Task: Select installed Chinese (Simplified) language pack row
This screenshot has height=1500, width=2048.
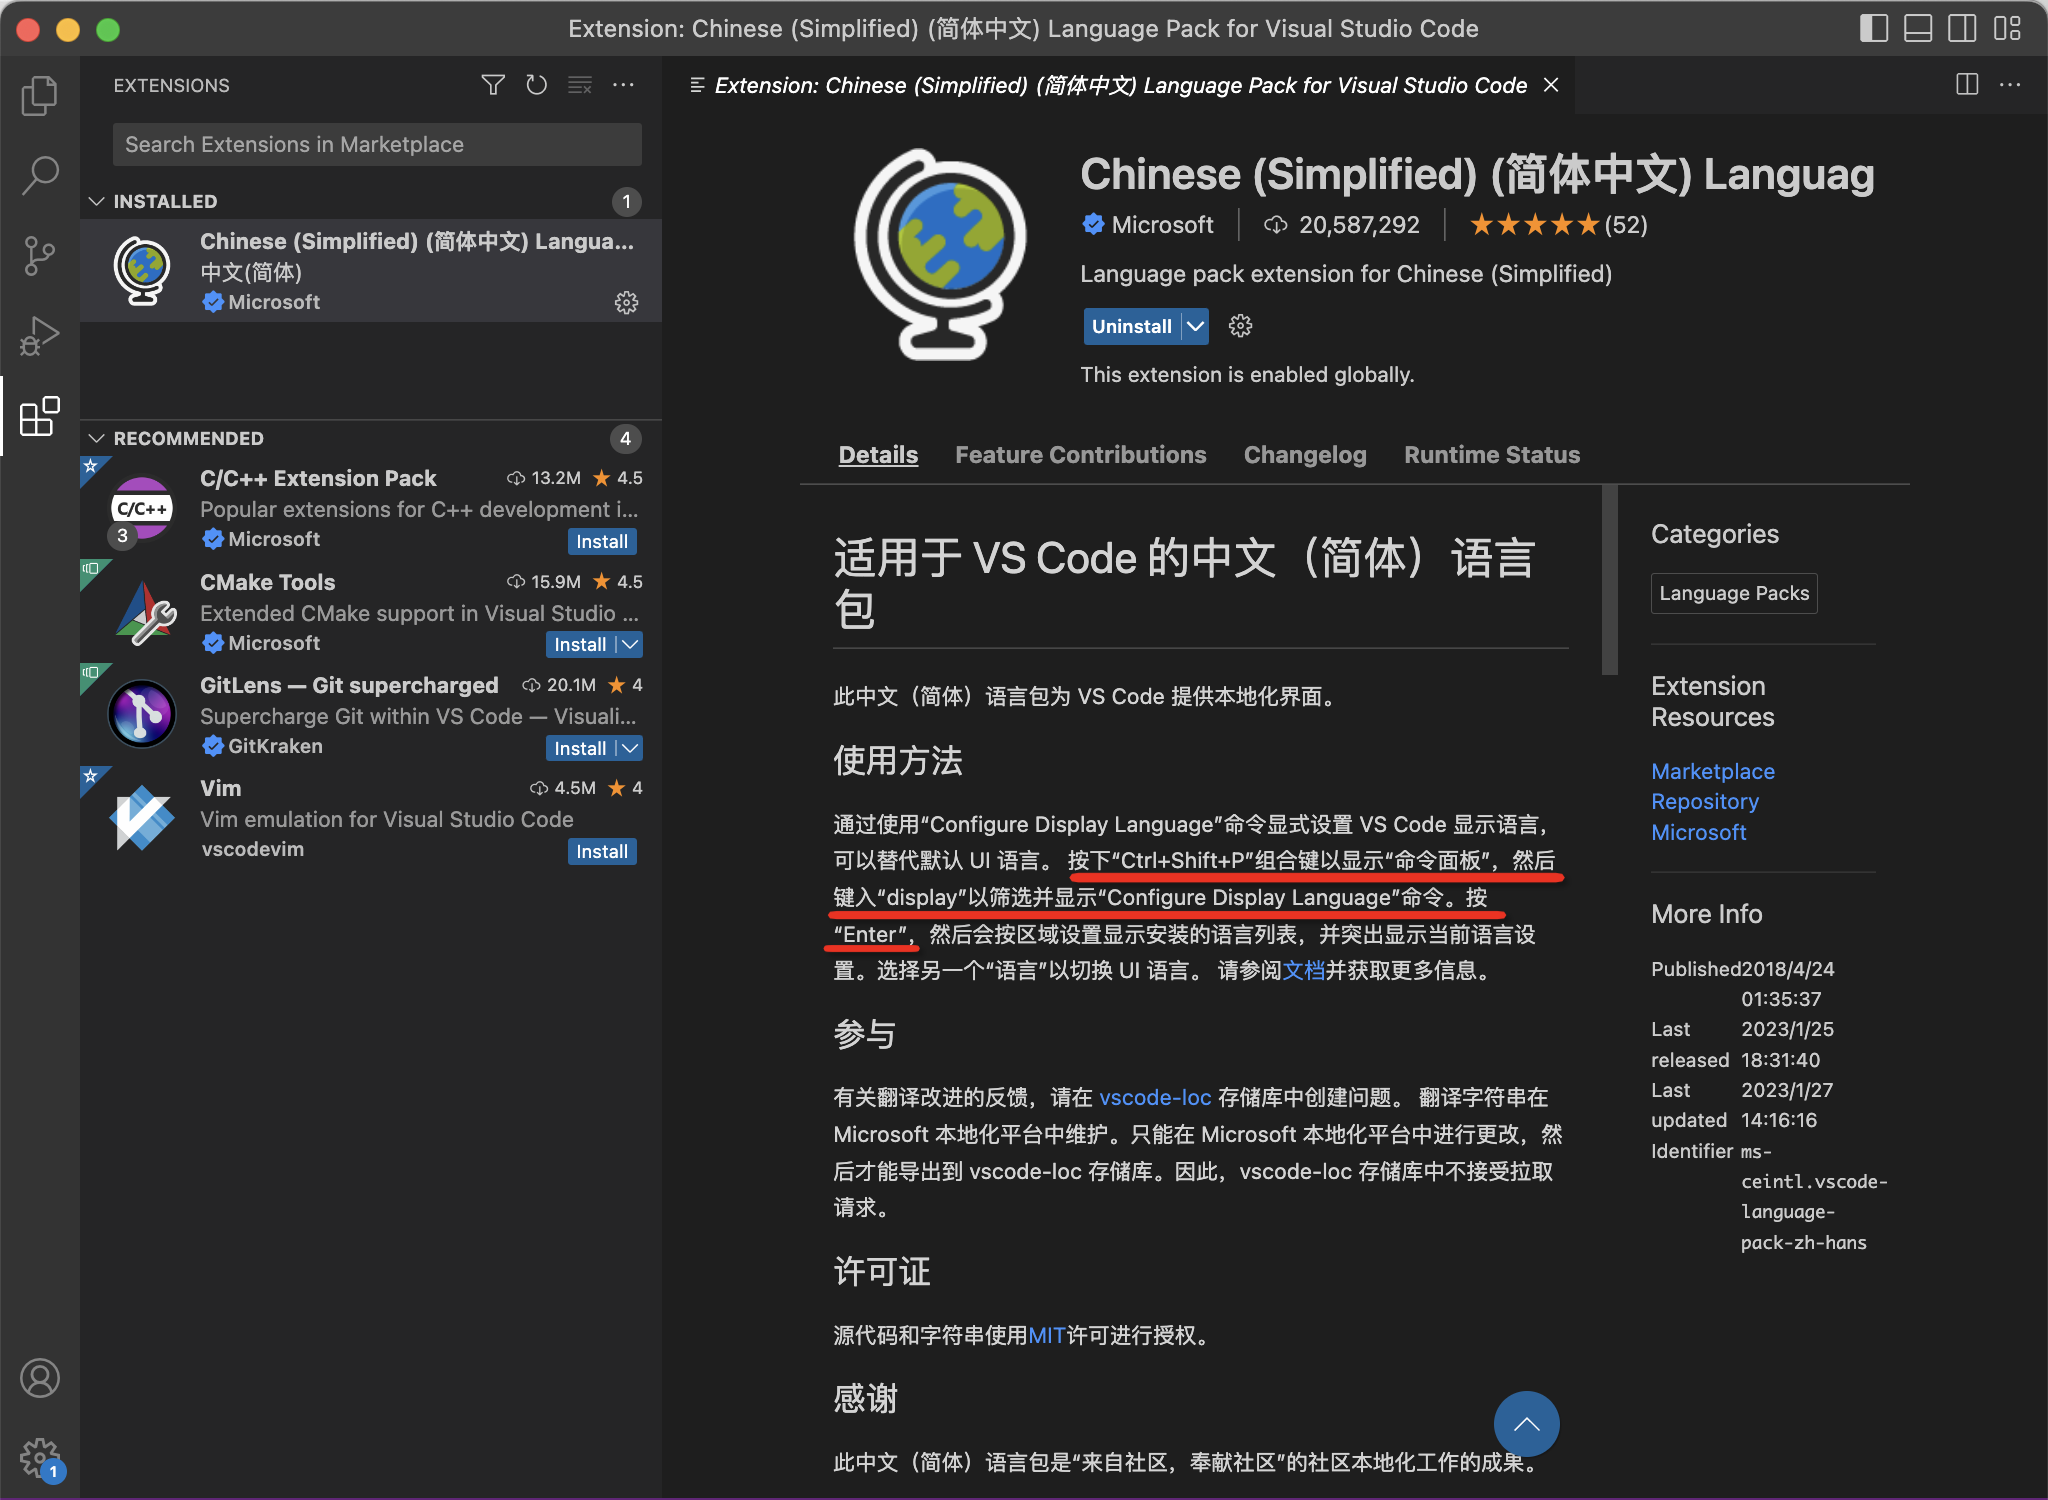Action: click(371, 270)
